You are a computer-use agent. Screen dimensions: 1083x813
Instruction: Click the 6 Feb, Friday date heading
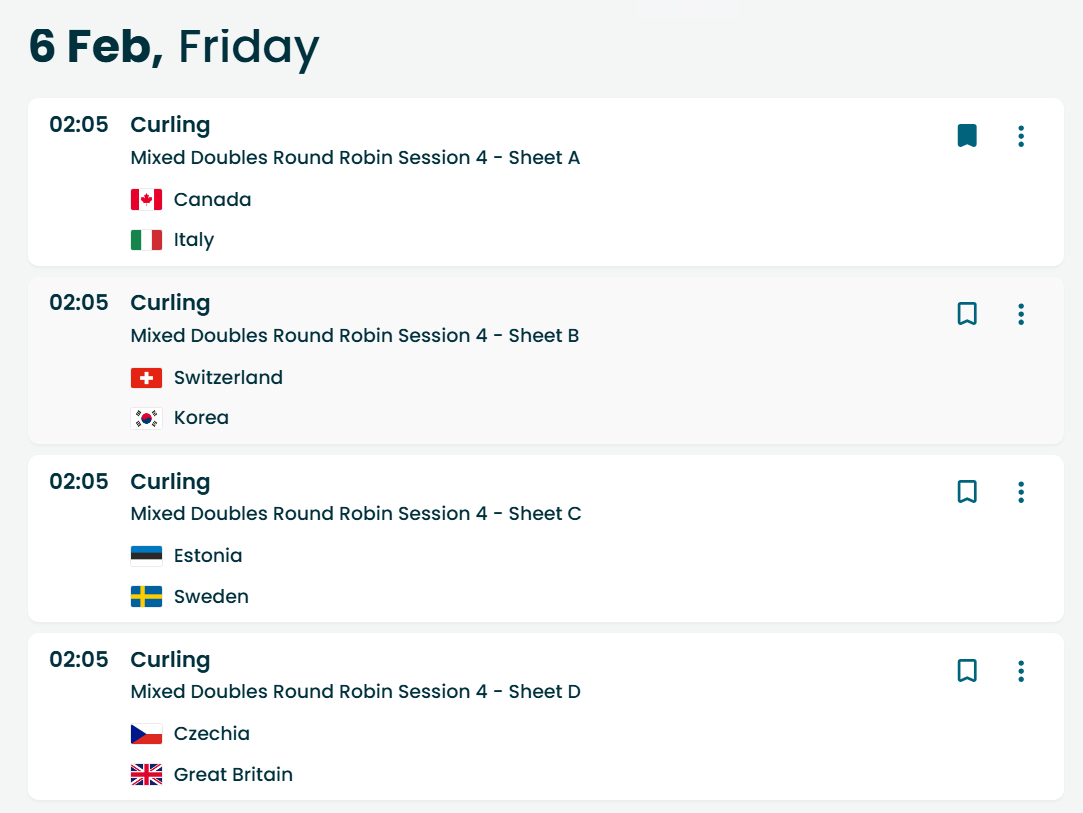(174, 47)
